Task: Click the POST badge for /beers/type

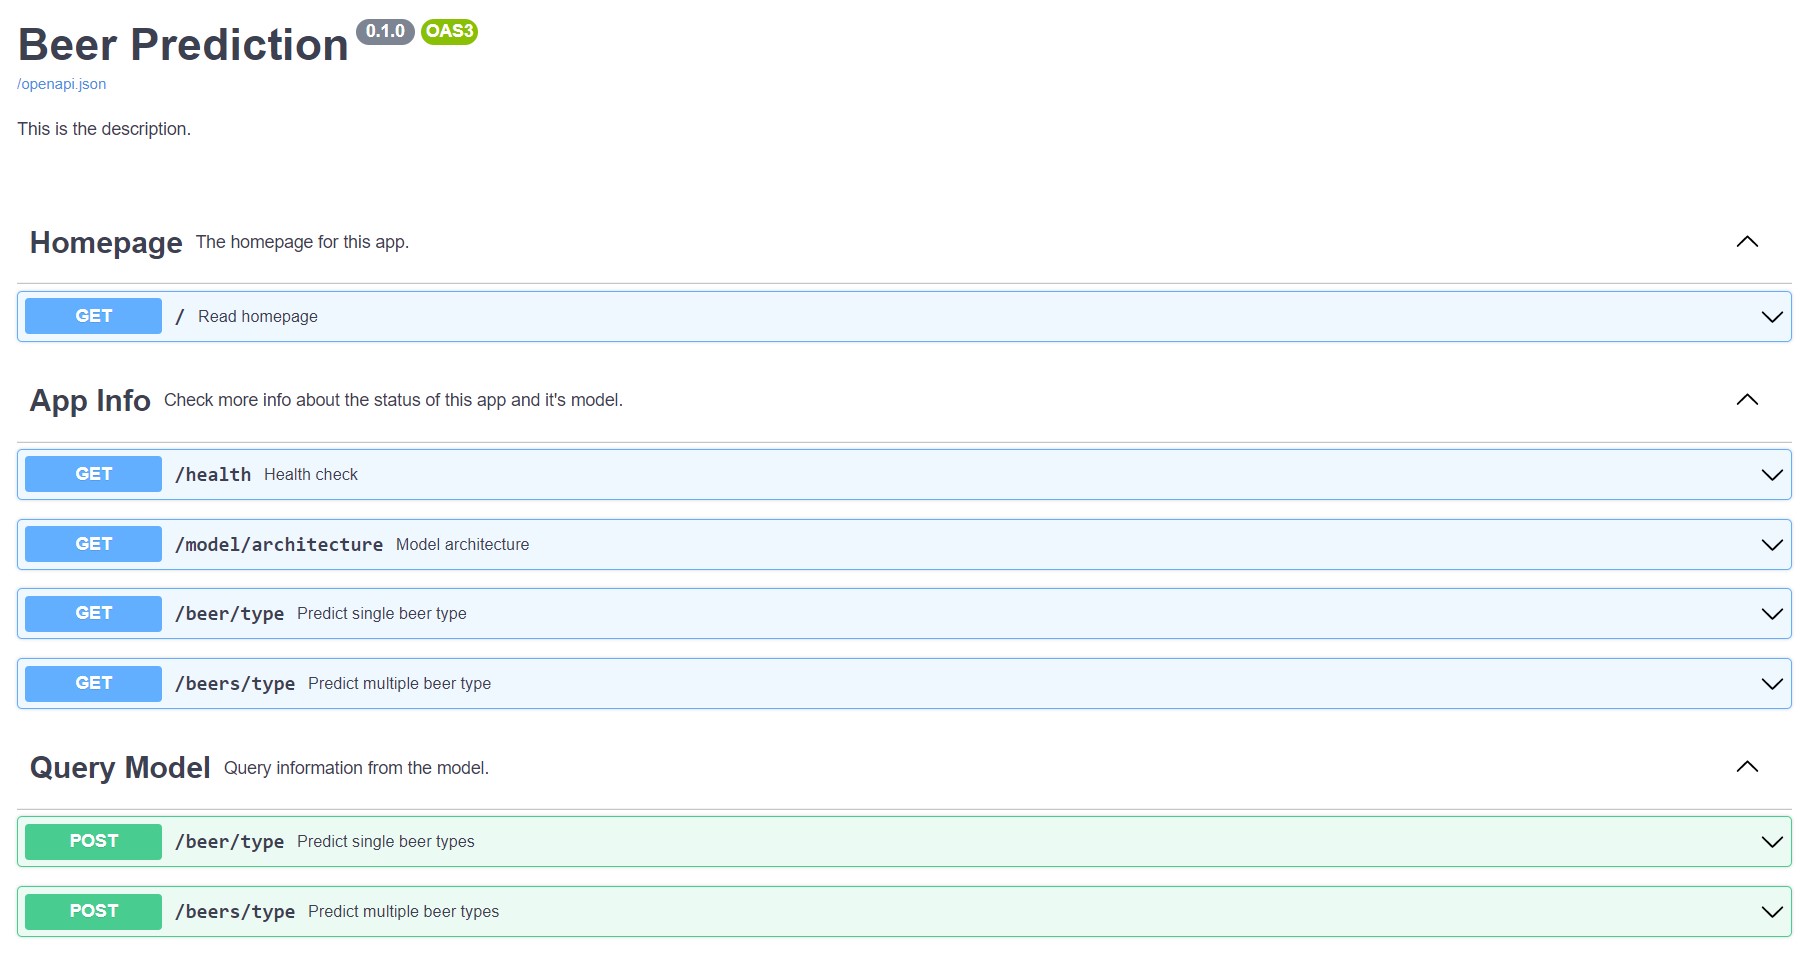Action: coord(93,911)
